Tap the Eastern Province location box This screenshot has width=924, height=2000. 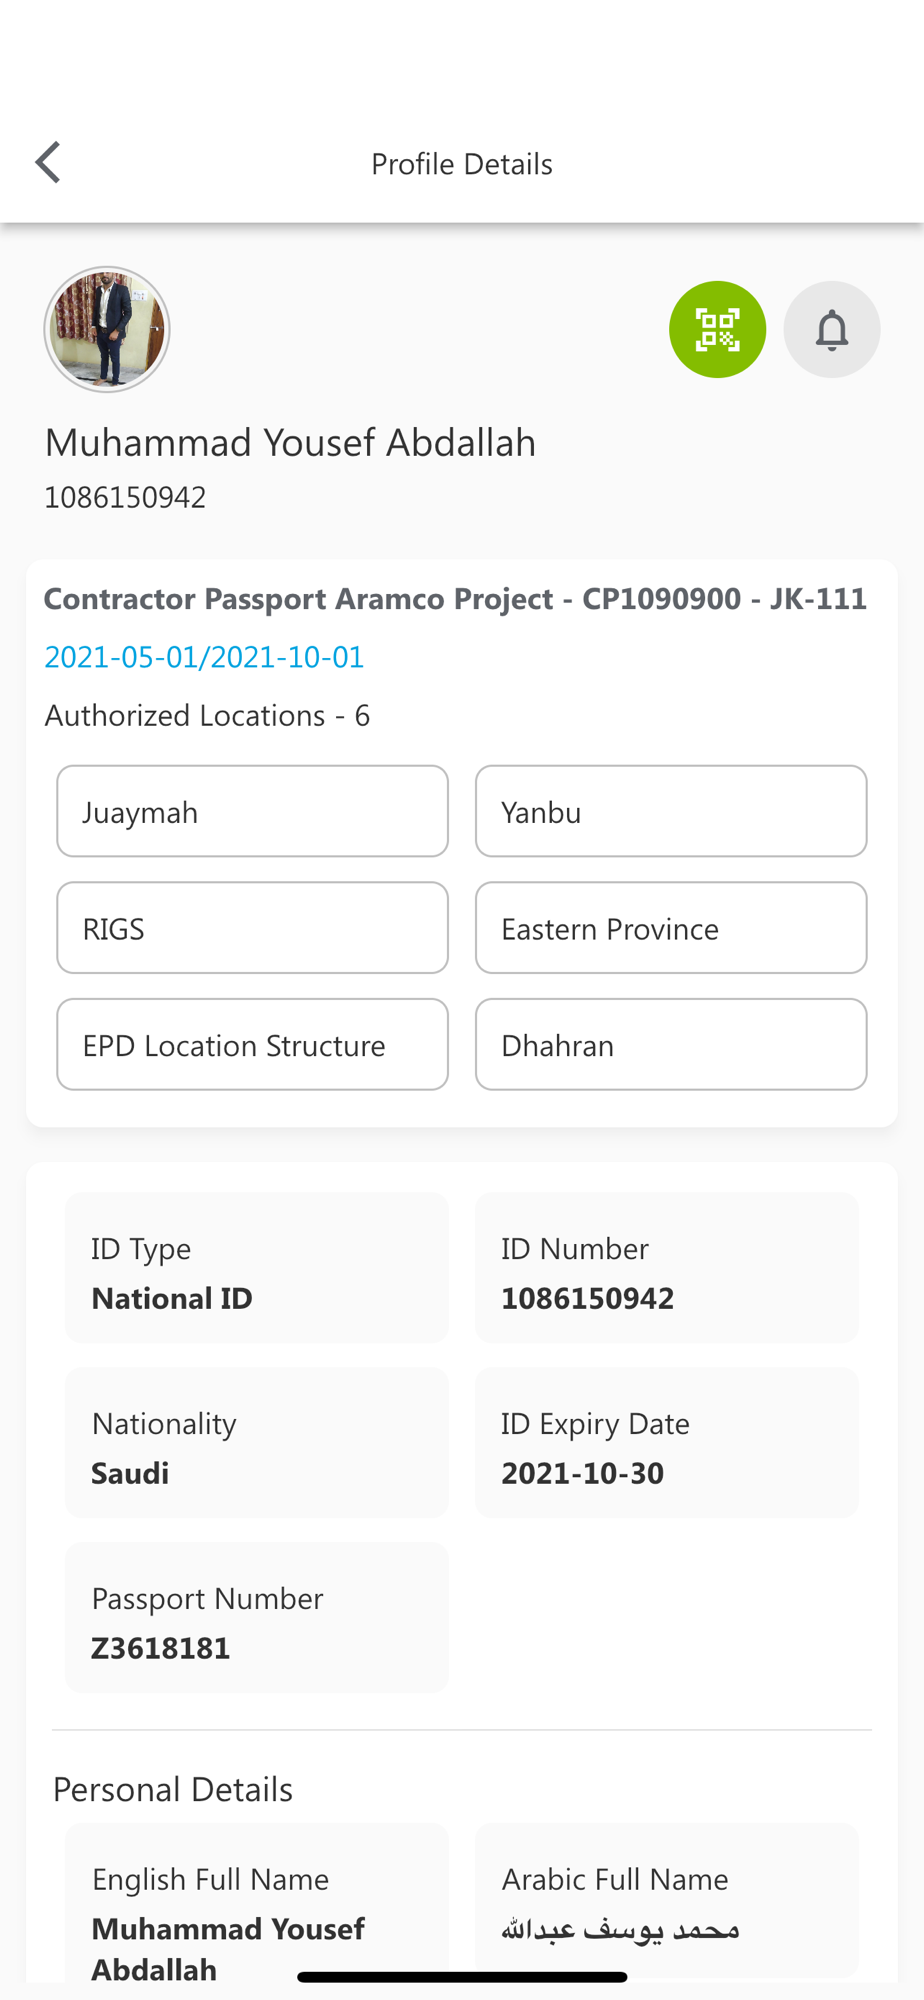[x=670, y=927]
